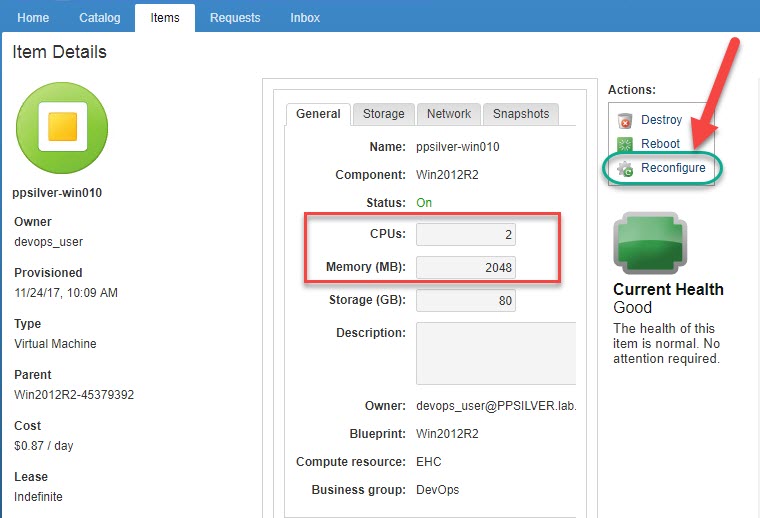Viewport: 760px width, 518px height.
Task: Click the Reconfigure action link
Action: (x=672, y=168)
